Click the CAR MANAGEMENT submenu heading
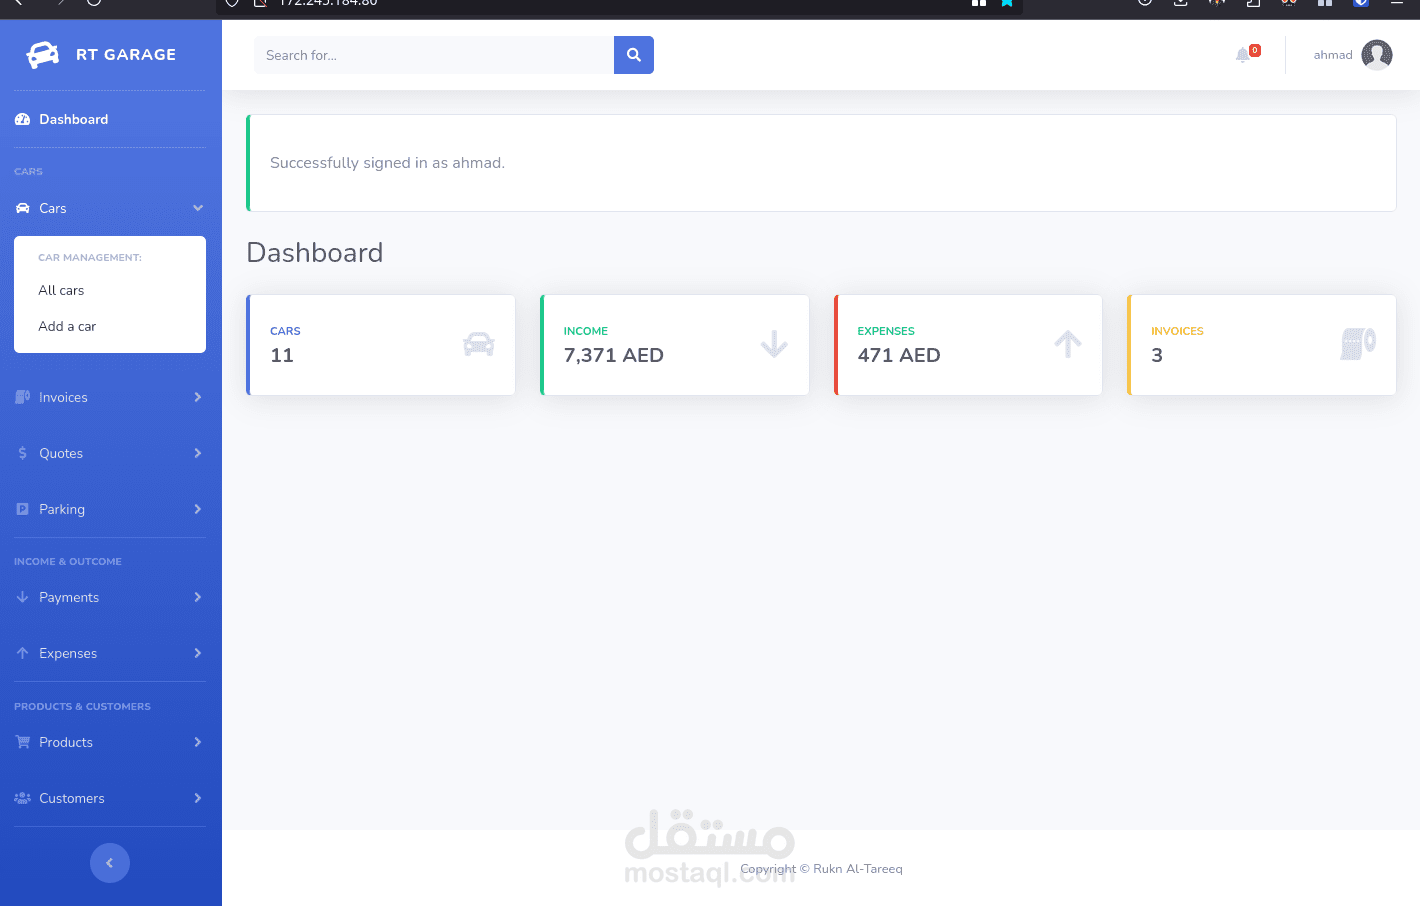 coord(90,258)
